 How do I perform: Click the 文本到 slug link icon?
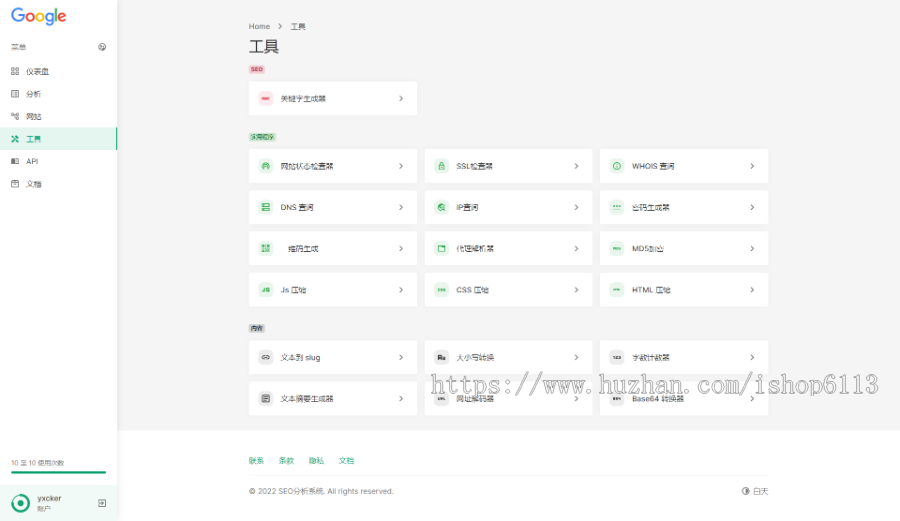pos(265,357)
